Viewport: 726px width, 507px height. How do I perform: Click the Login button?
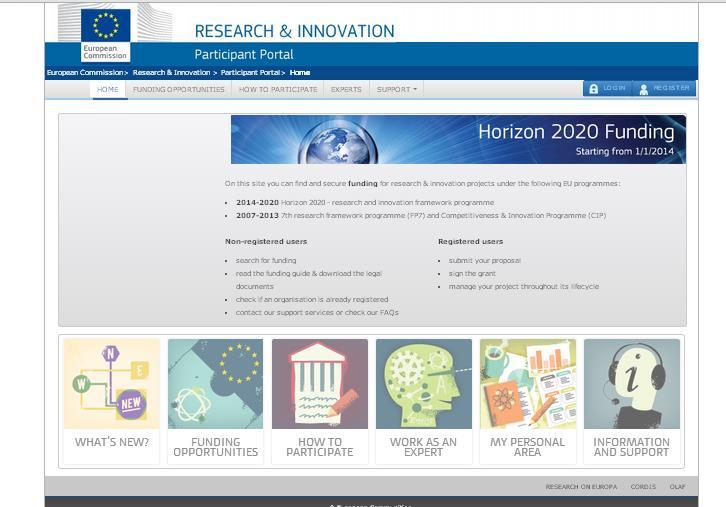[607, 88]
